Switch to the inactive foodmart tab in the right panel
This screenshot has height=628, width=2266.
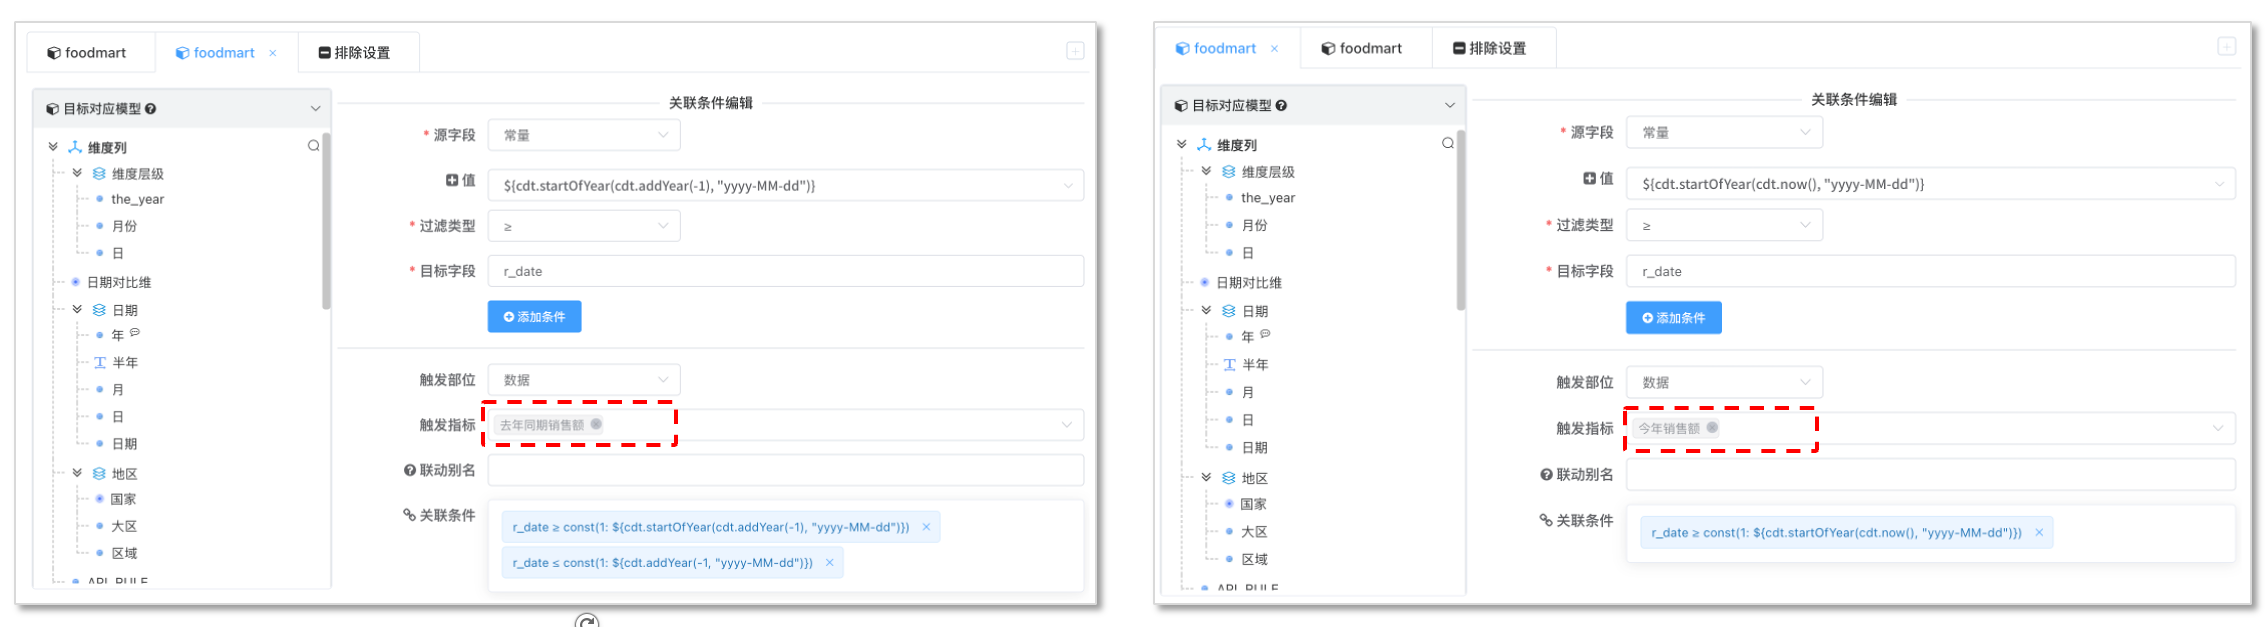[1361, 48]
